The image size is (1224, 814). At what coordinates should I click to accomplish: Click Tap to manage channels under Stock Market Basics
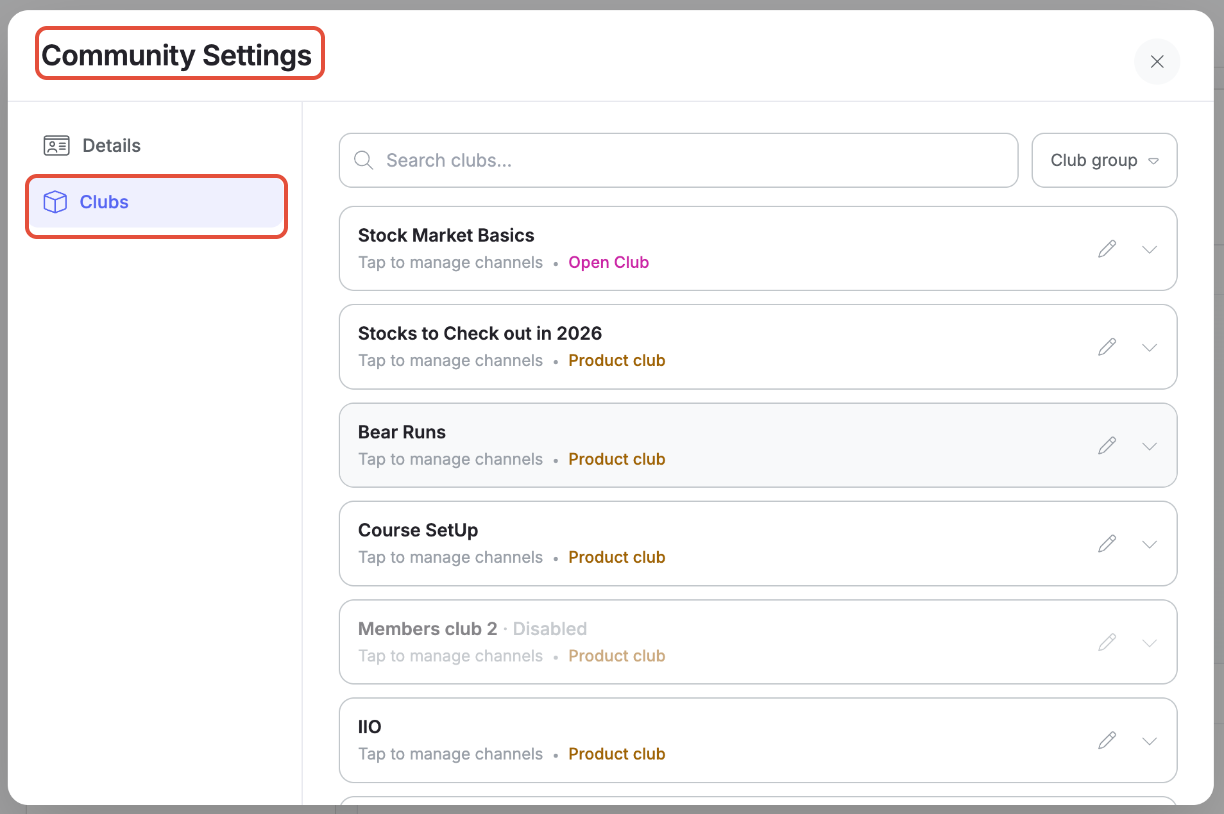(450, 262)
